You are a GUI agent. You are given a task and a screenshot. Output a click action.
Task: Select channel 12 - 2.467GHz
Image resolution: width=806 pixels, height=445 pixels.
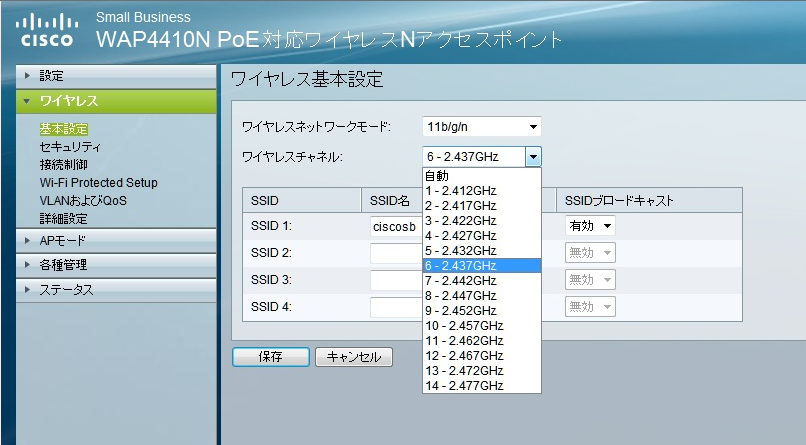tap(482, 356)
